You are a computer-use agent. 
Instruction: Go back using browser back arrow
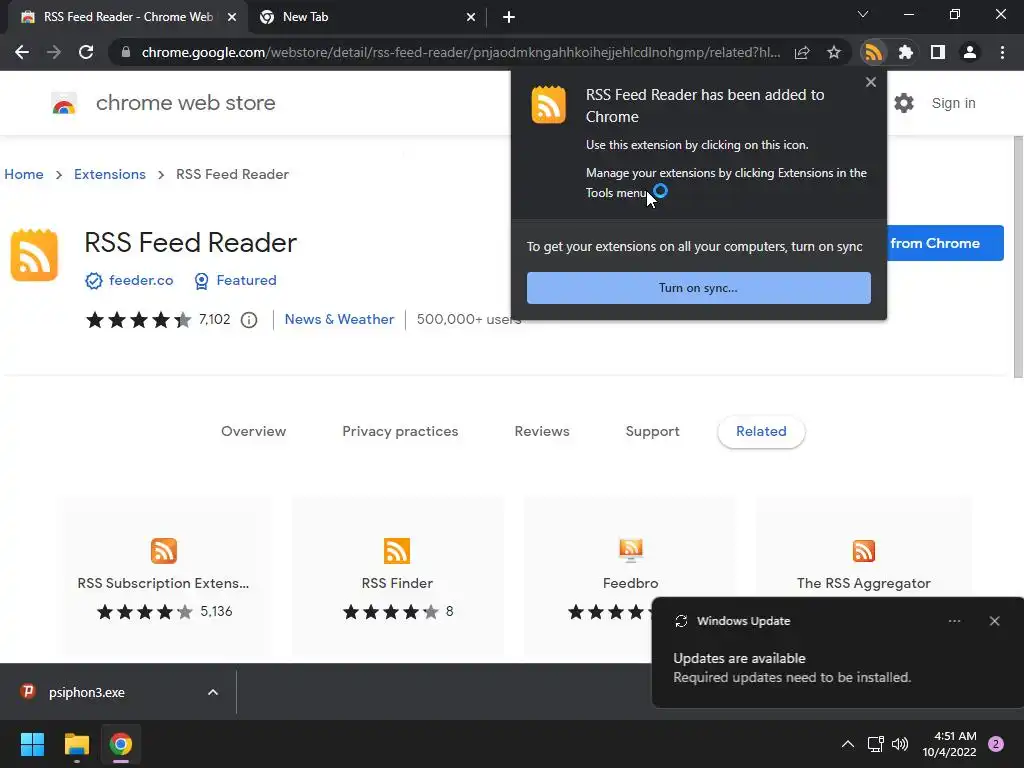pyautogui.click(x=22, y=52)
